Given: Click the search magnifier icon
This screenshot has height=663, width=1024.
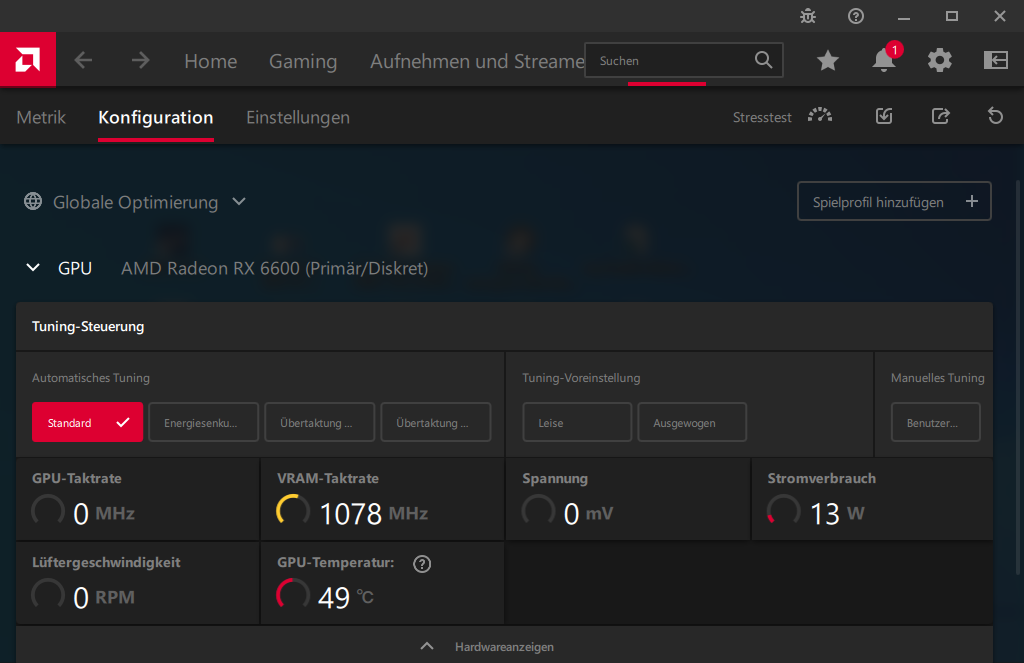Looking at the screenshot, I should (x=763, y=60).
